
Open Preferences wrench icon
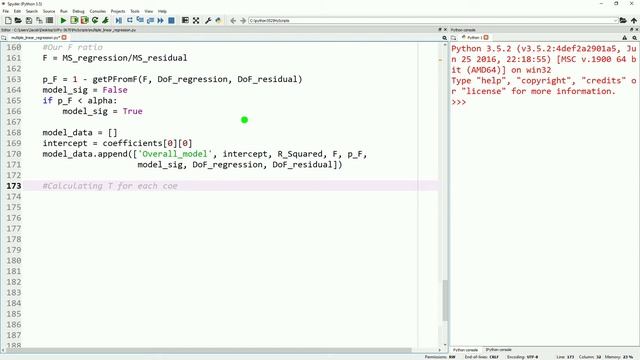coord(208,20)
